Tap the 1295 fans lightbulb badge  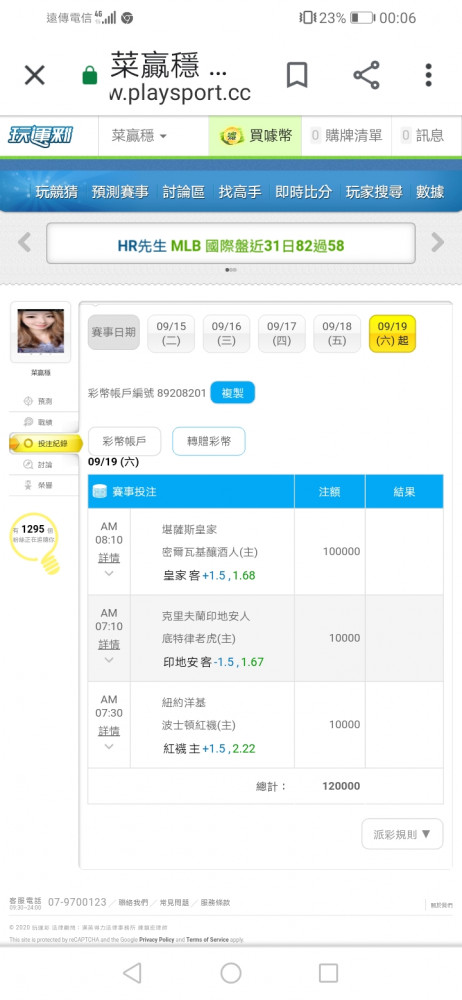point(36,541)
